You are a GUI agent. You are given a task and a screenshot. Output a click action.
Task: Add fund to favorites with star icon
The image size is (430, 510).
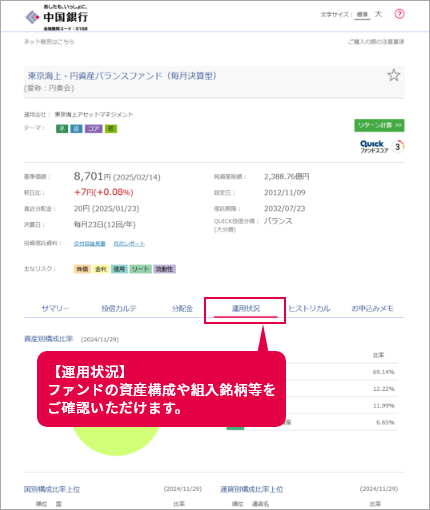click(x=394, y=75)
